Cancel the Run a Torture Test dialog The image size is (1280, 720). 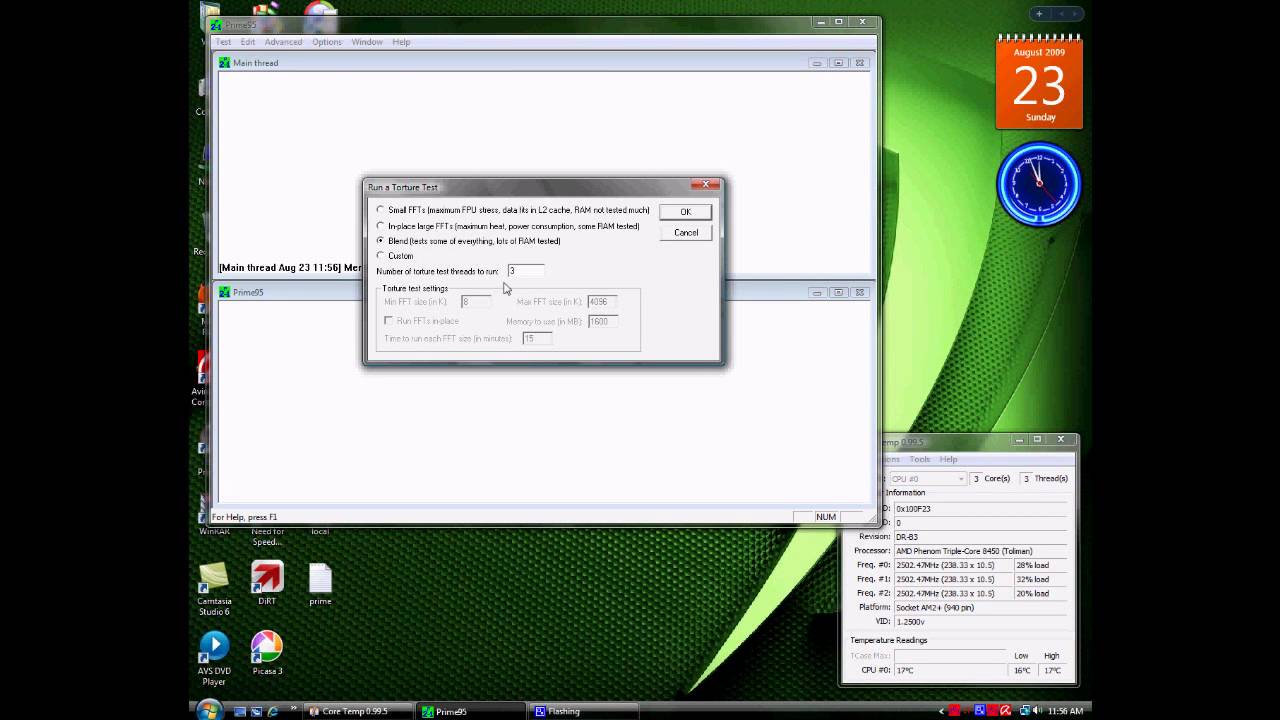tap(685, 232)
